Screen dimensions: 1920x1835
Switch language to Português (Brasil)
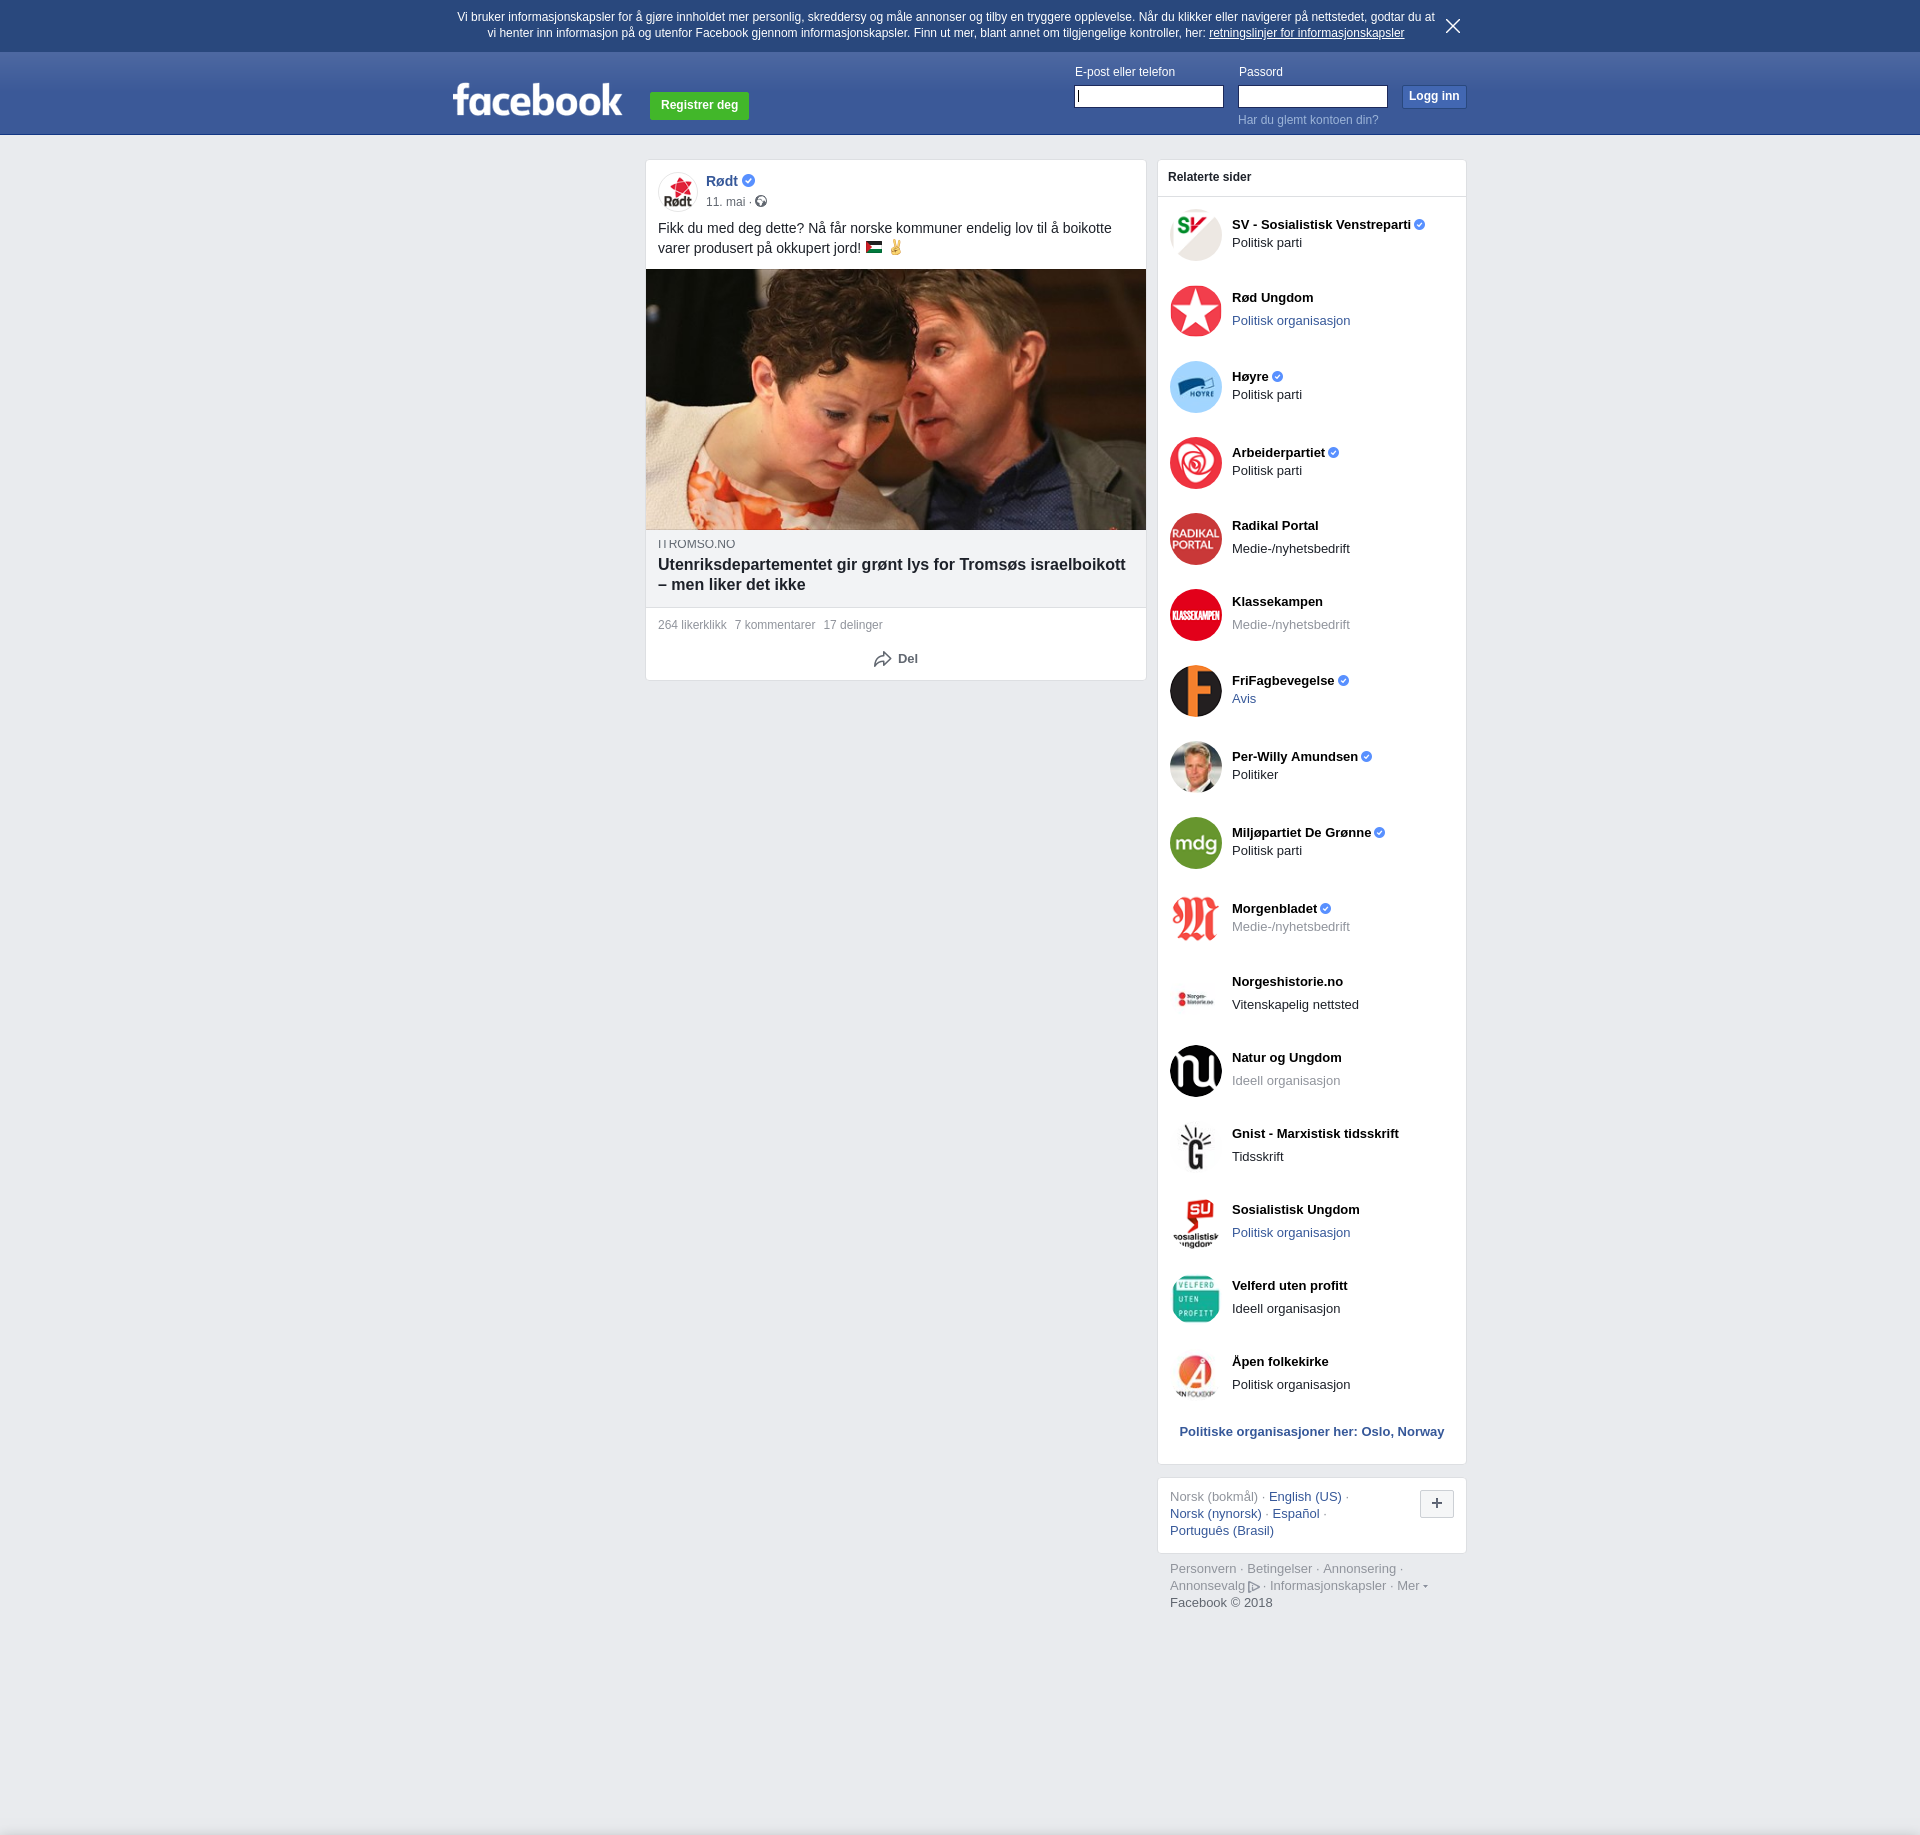pos(1222,1531)
